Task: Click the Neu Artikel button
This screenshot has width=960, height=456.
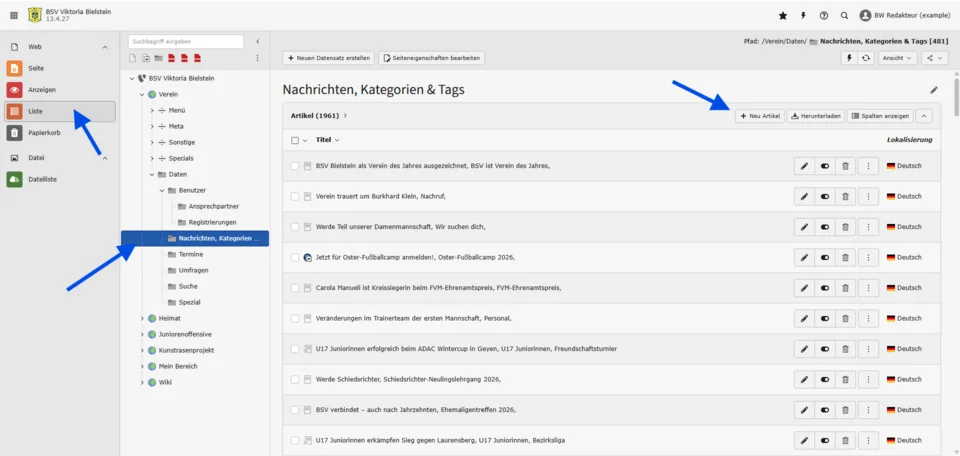Action: 759,116
